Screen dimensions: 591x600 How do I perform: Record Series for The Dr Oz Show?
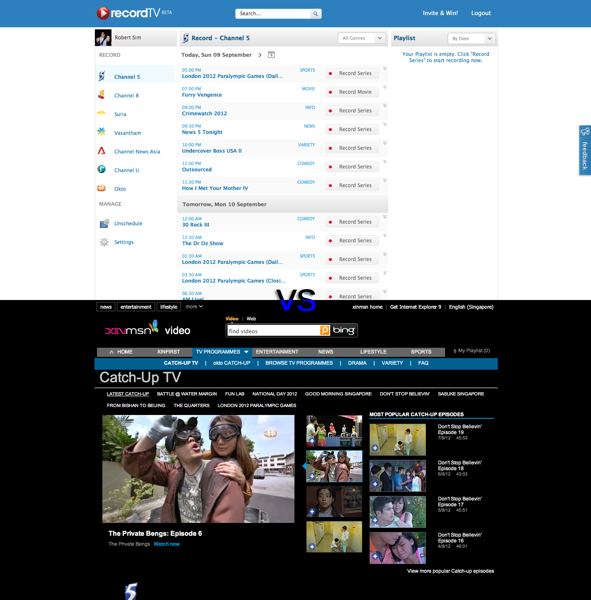[352, 240]
